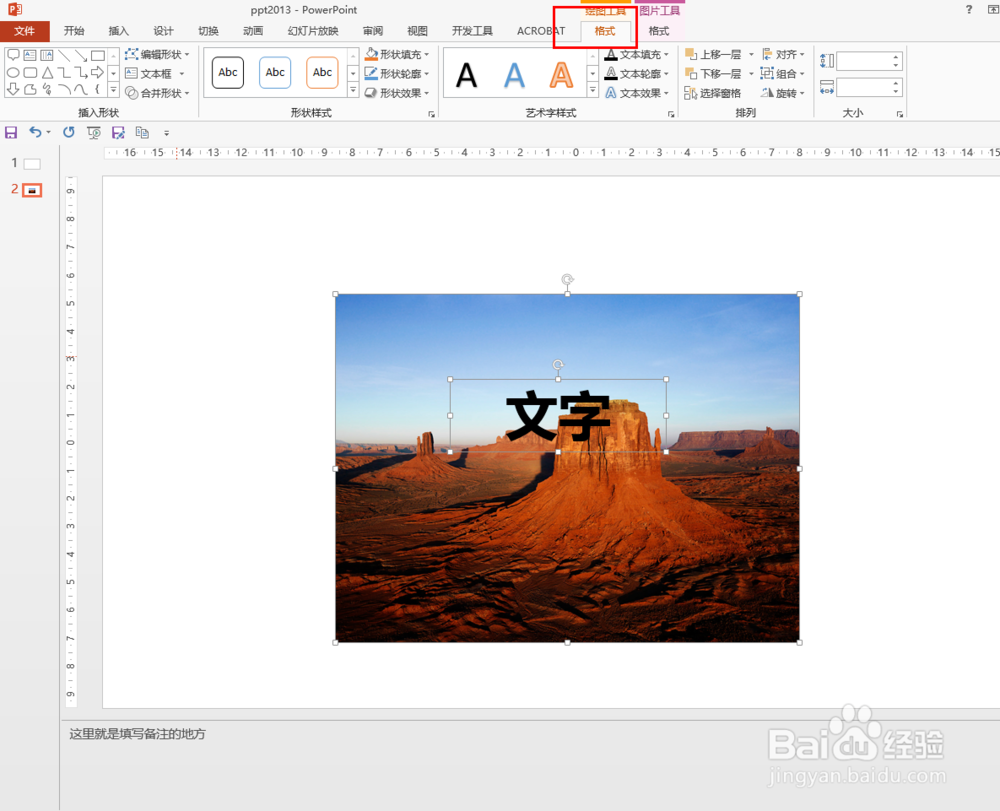Select the straight line shape
The width and height of the screenshot is (1000, 811).
(64, 55)
